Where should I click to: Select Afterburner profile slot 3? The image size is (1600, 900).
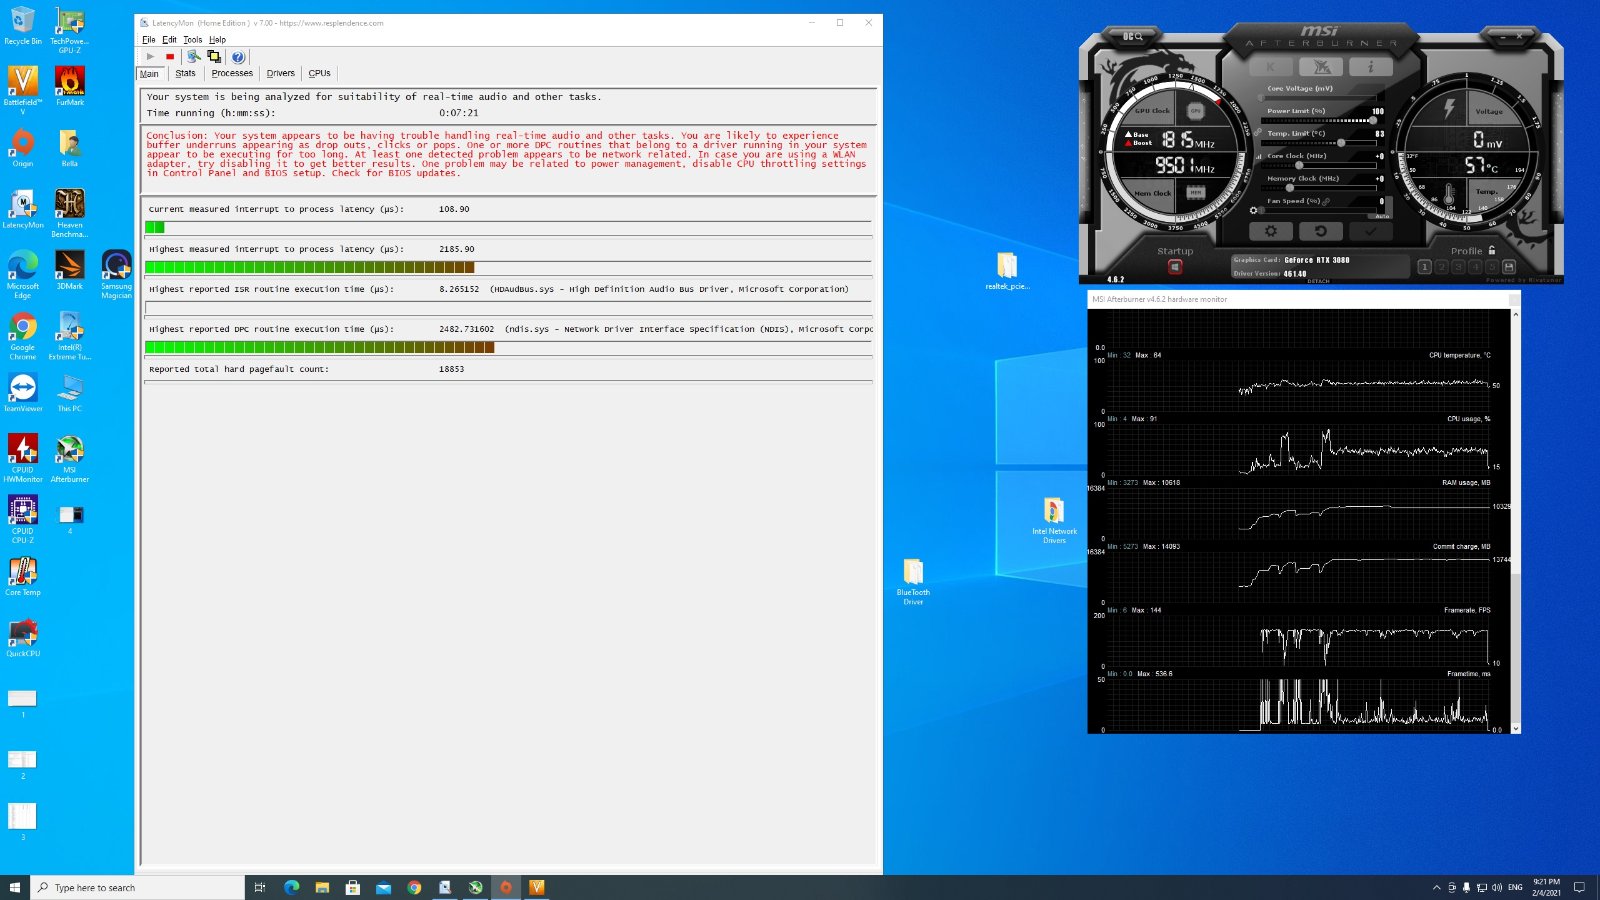pyautogui.click(x=1458, y=267)
